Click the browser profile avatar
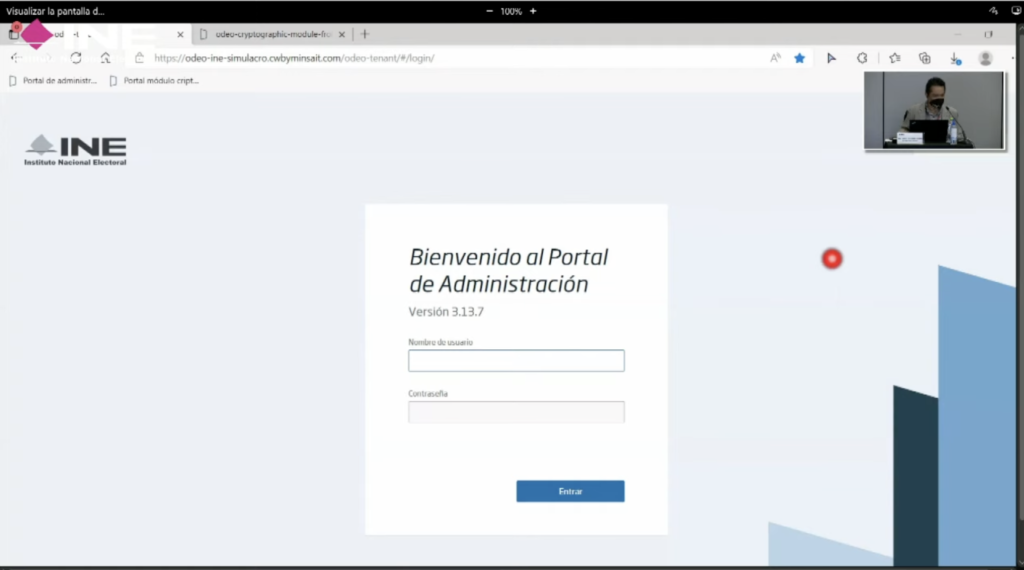Screen dimensions: 1024x570 (985, 58)
